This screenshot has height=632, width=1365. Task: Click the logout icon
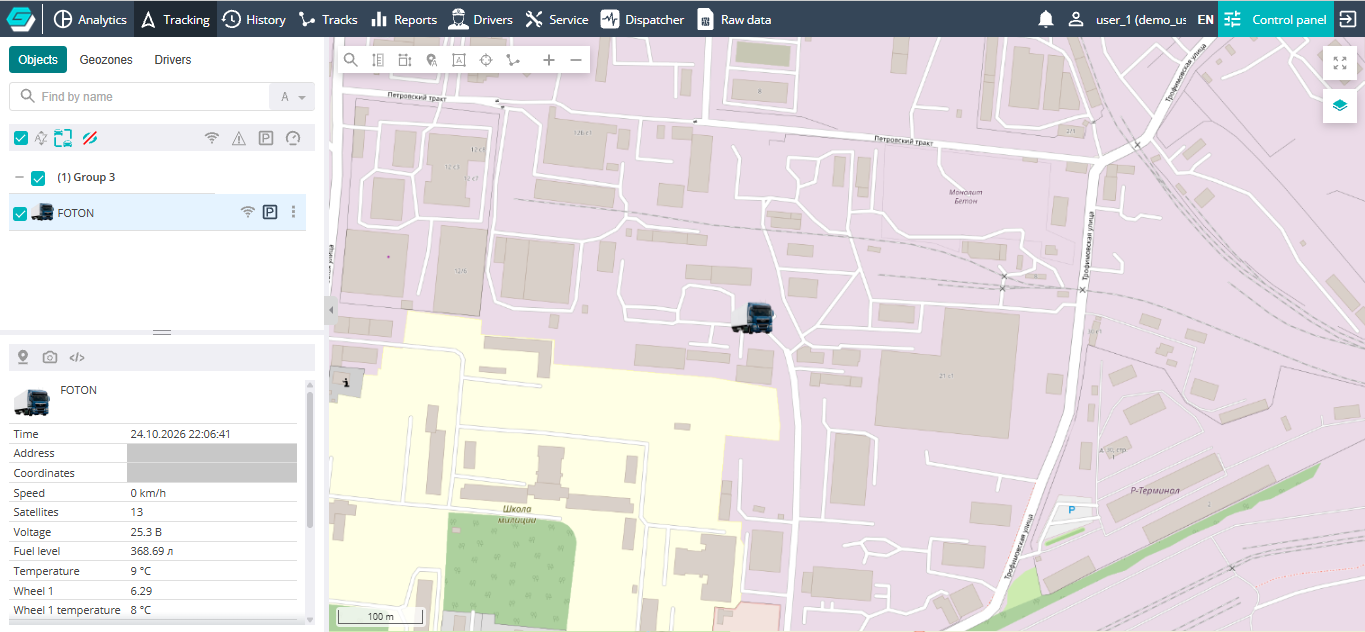click(1348, 19)
